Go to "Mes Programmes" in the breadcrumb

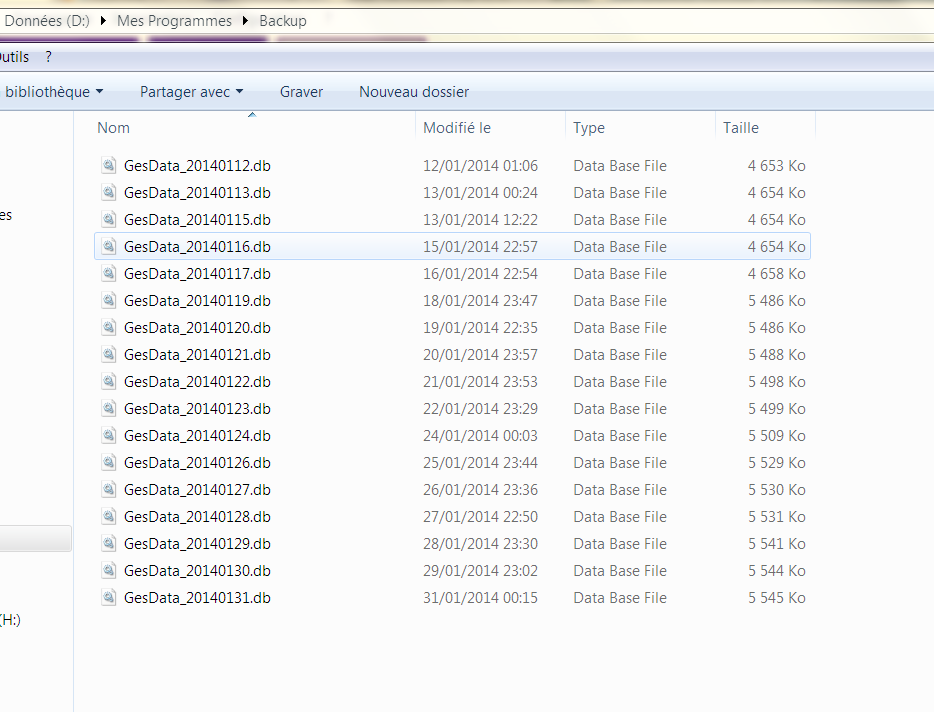point(174,21)
